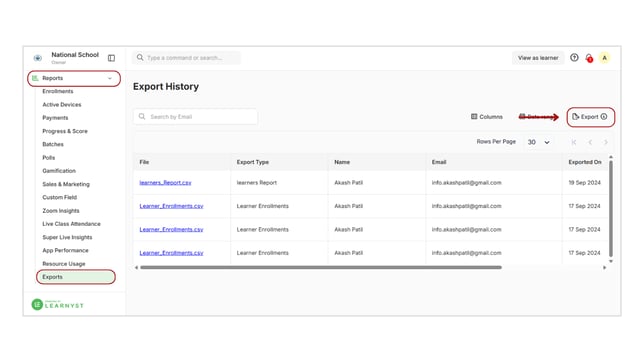
Task: Click the vertical table scrollbar
Action: pos(611,209)
